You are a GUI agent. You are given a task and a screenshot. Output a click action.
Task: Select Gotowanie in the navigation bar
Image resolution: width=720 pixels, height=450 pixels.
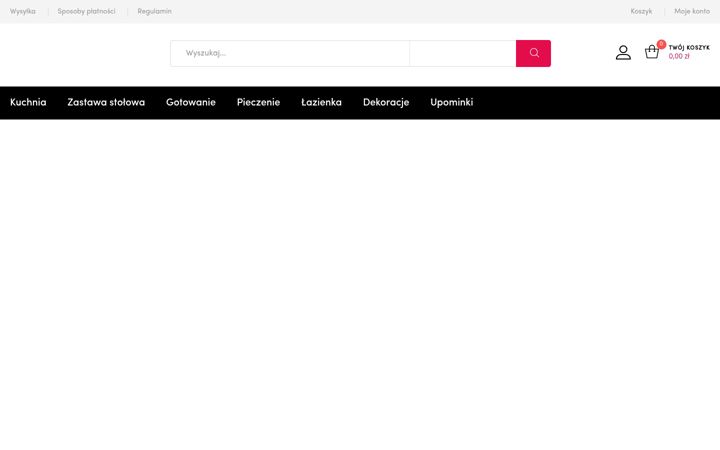191,102
